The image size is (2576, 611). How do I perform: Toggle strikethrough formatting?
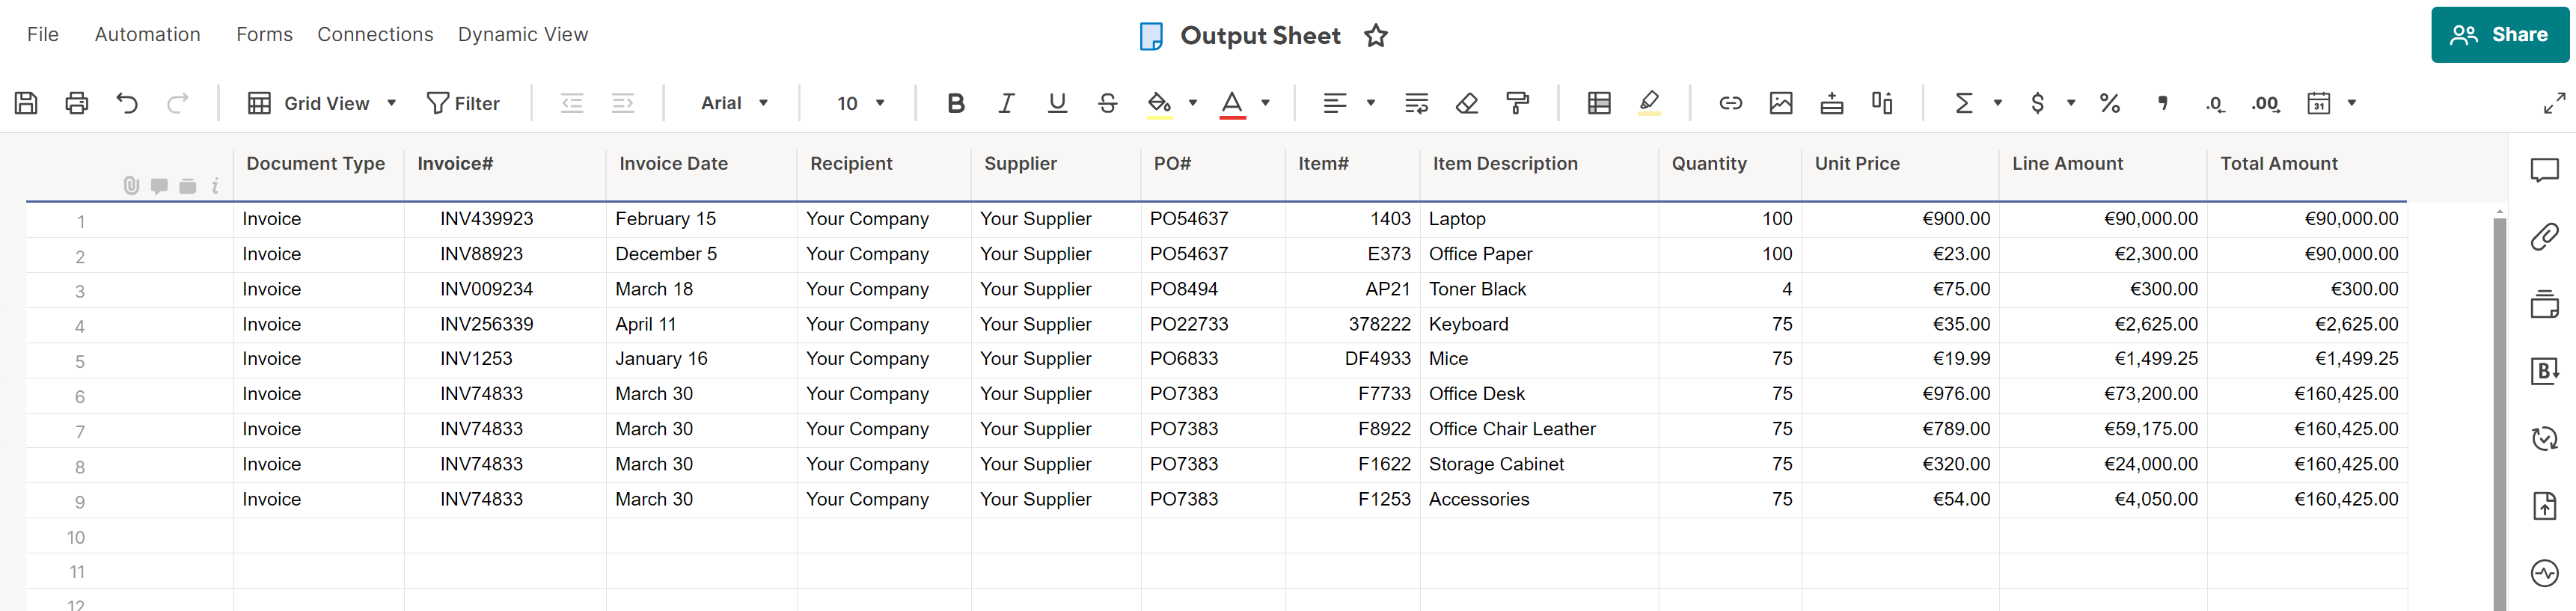[1107, 103]
